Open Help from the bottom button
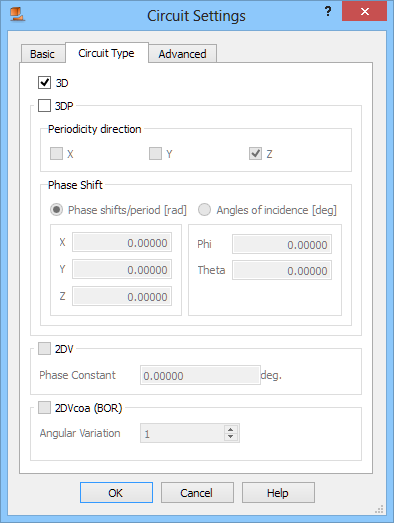394x523 pixels. [x=278, y=492]
